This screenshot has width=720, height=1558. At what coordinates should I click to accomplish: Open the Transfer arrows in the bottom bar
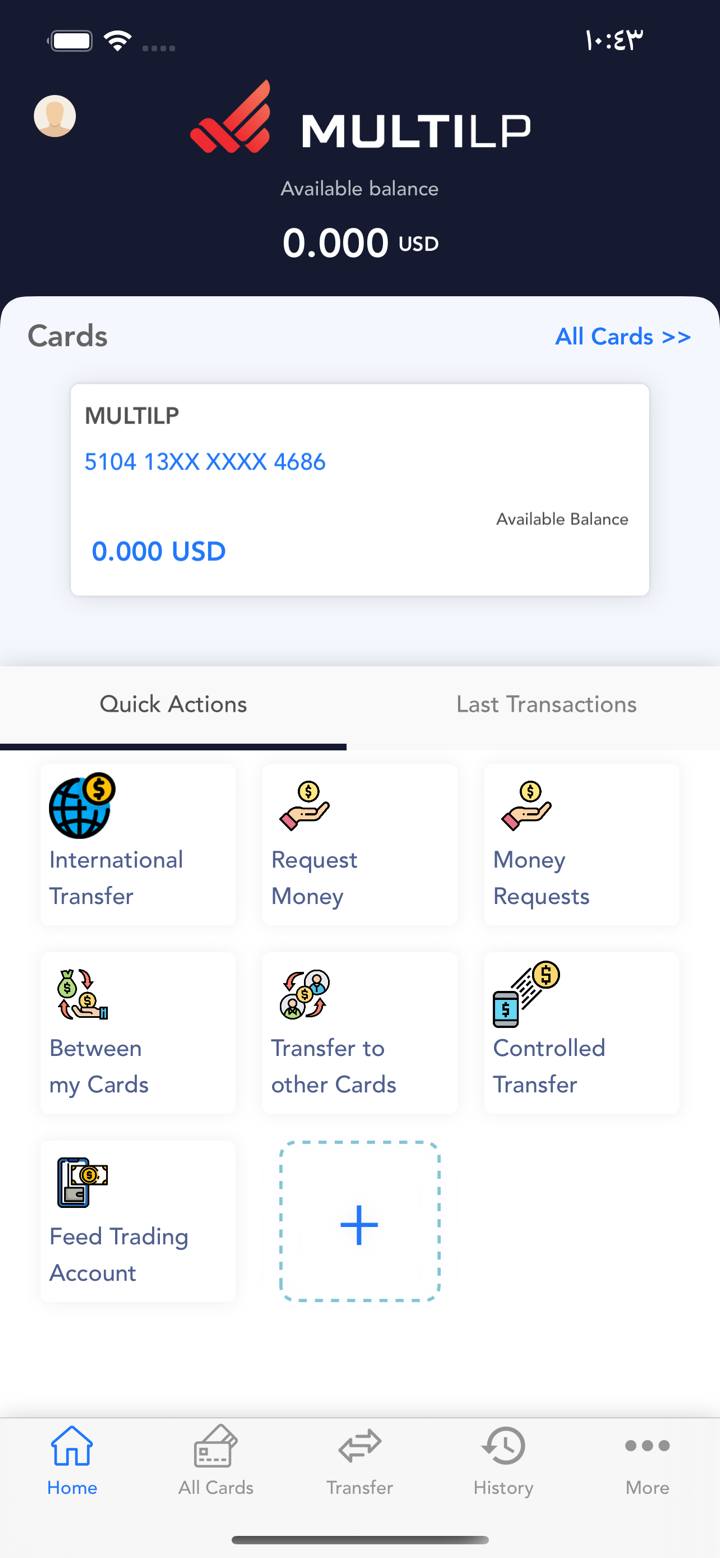click(359, 1460)
